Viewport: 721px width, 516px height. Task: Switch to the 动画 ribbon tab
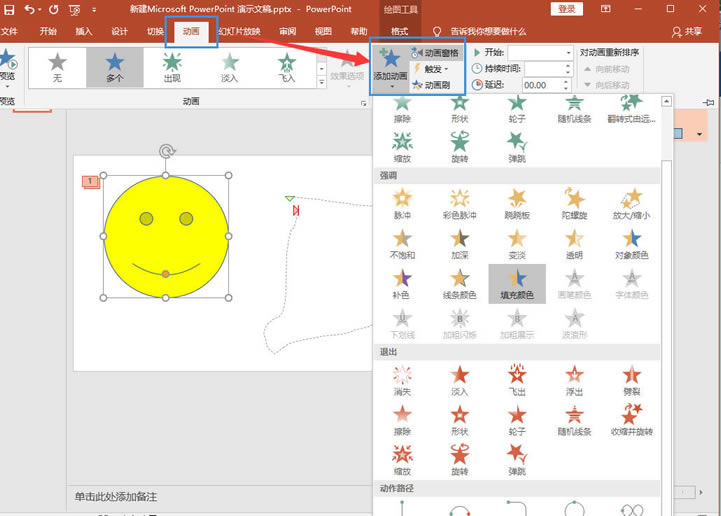pos(191,31)
